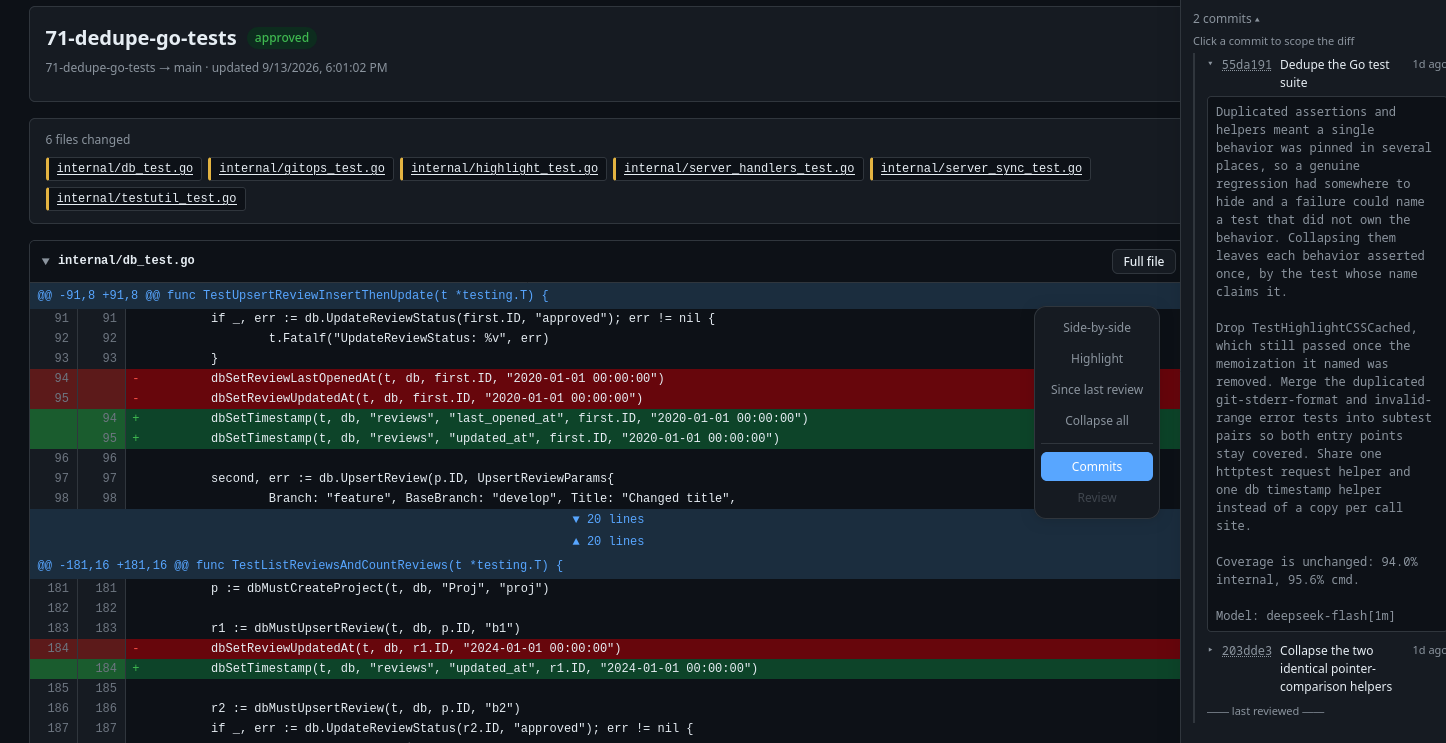Jump to internal/testutil_test.go file chip
This screenshot has height=743, width=1446.
[146, 199]
